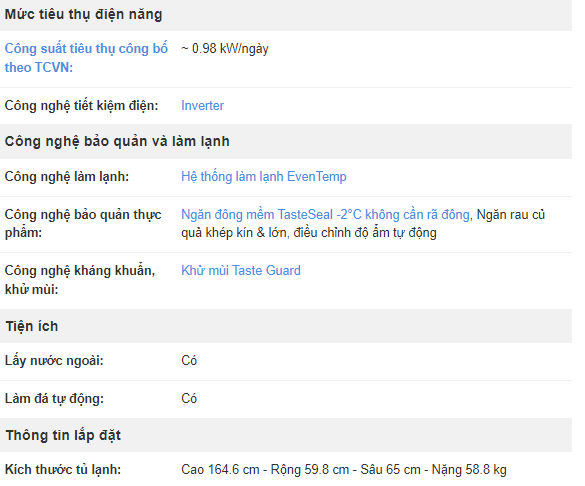
Task: Click the 'Có' value beside Lấy nước ngoài
Action: point(189,361)
